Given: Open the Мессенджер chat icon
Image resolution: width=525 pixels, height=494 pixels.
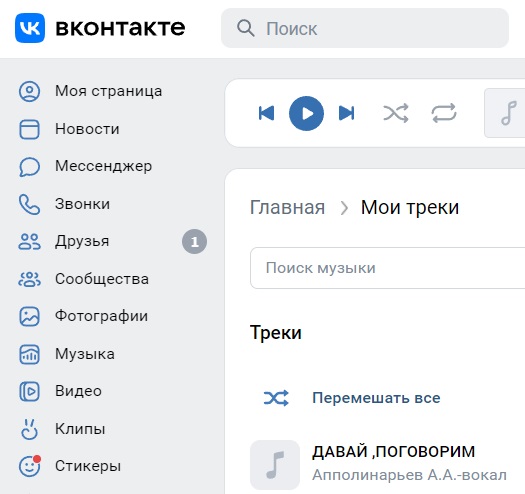Looking at the screenshot, I should pos(29,166).
